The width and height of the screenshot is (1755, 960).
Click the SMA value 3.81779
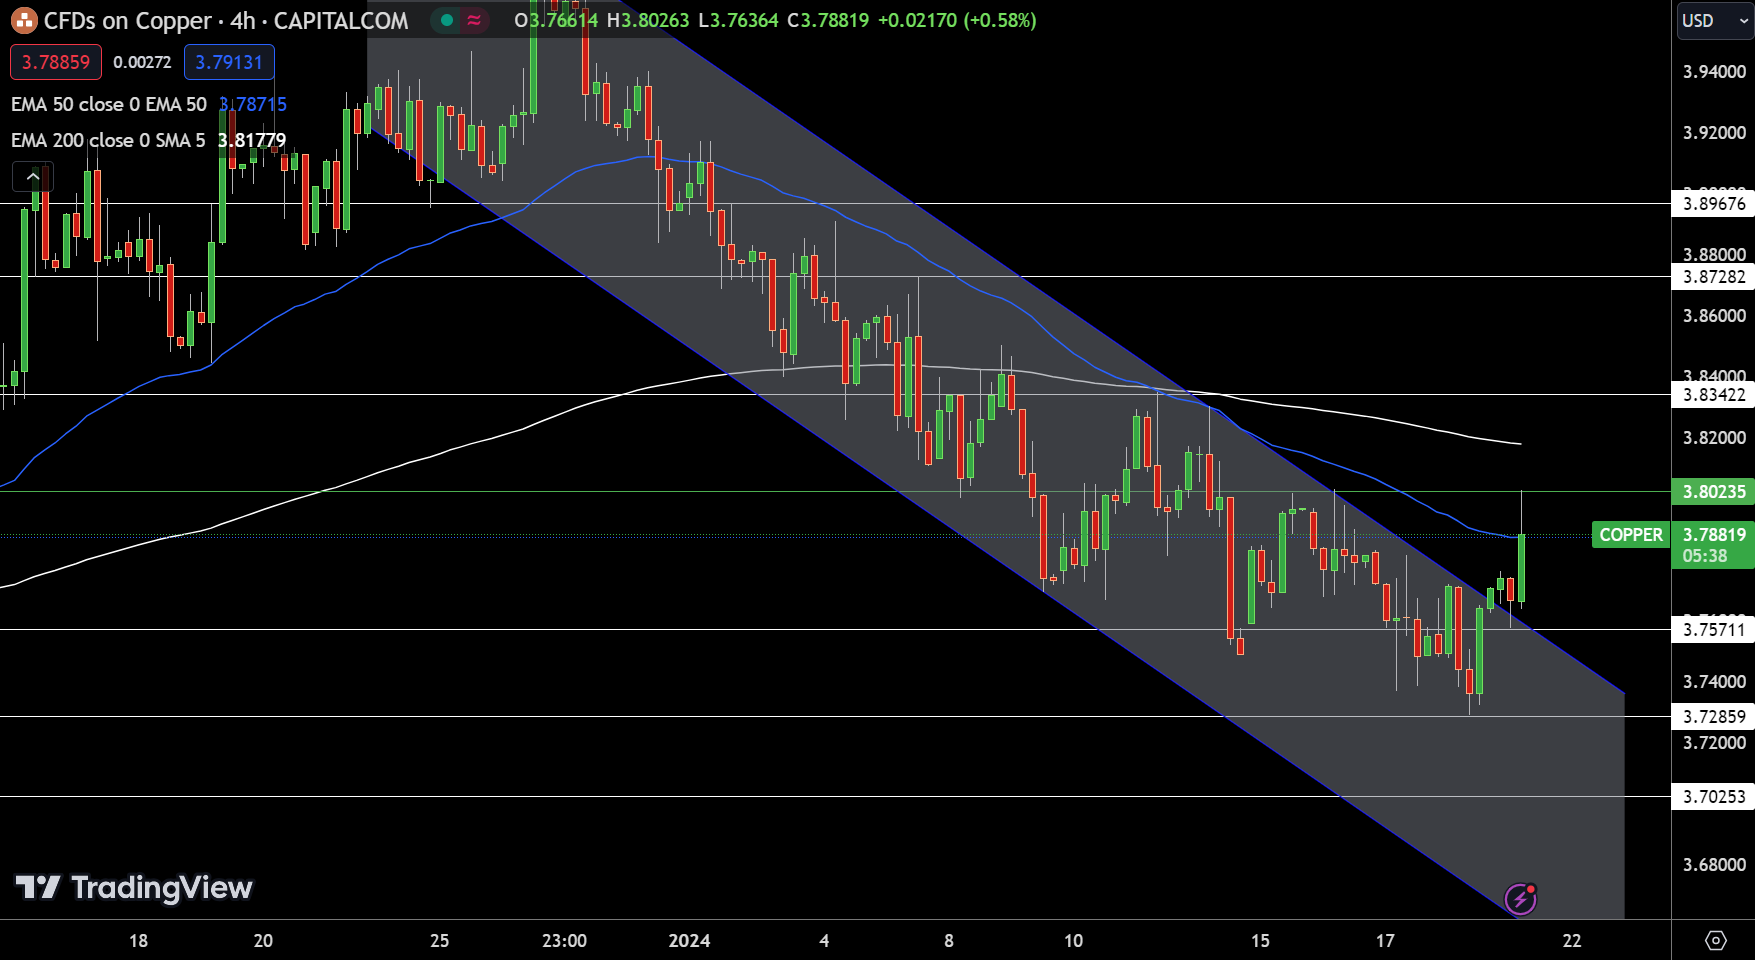click(x=252, y=140)
